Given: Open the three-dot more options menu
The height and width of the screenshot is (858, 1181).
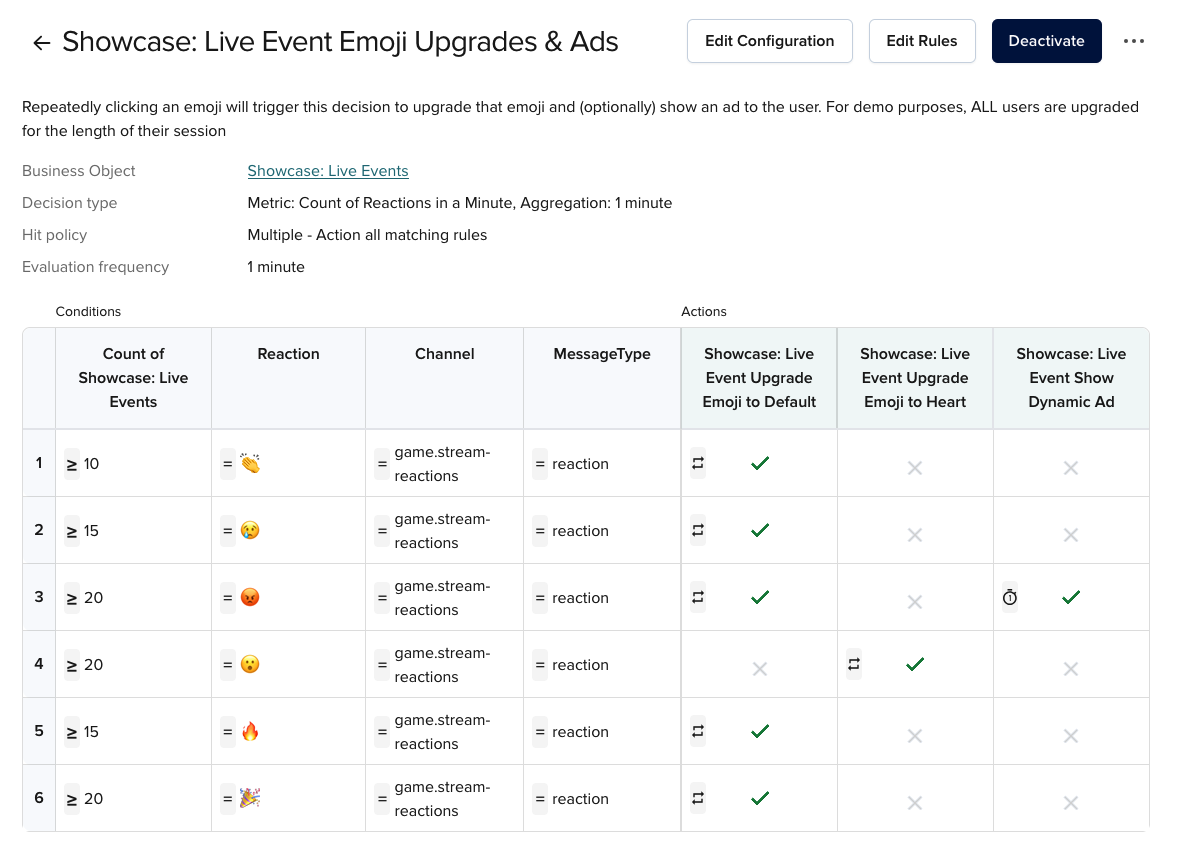Looking at the screenshot, I should coord(1133,41).
